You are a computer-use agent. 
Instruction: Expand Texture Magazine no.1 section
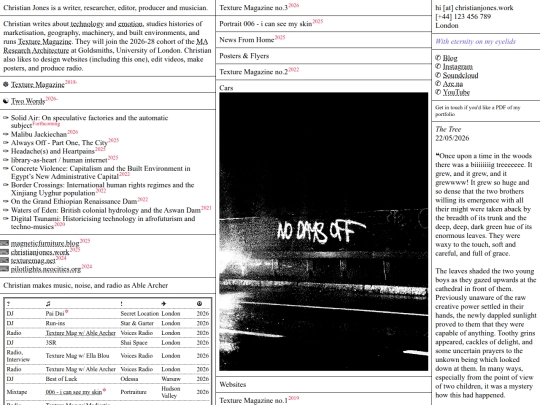pos(323,400)
